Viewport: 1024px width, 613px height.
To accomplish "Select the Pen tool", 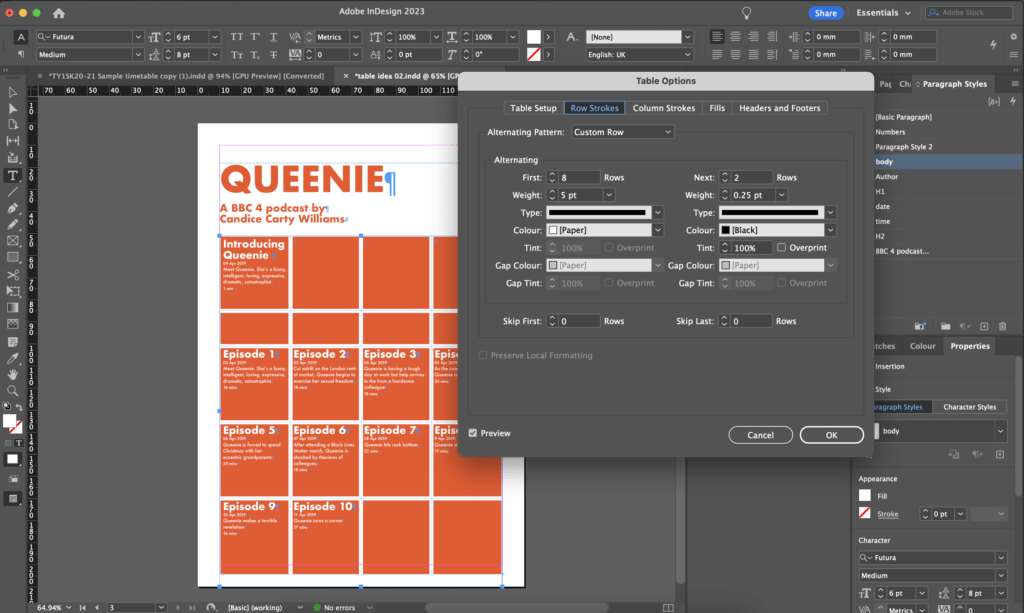I will 12,208.
